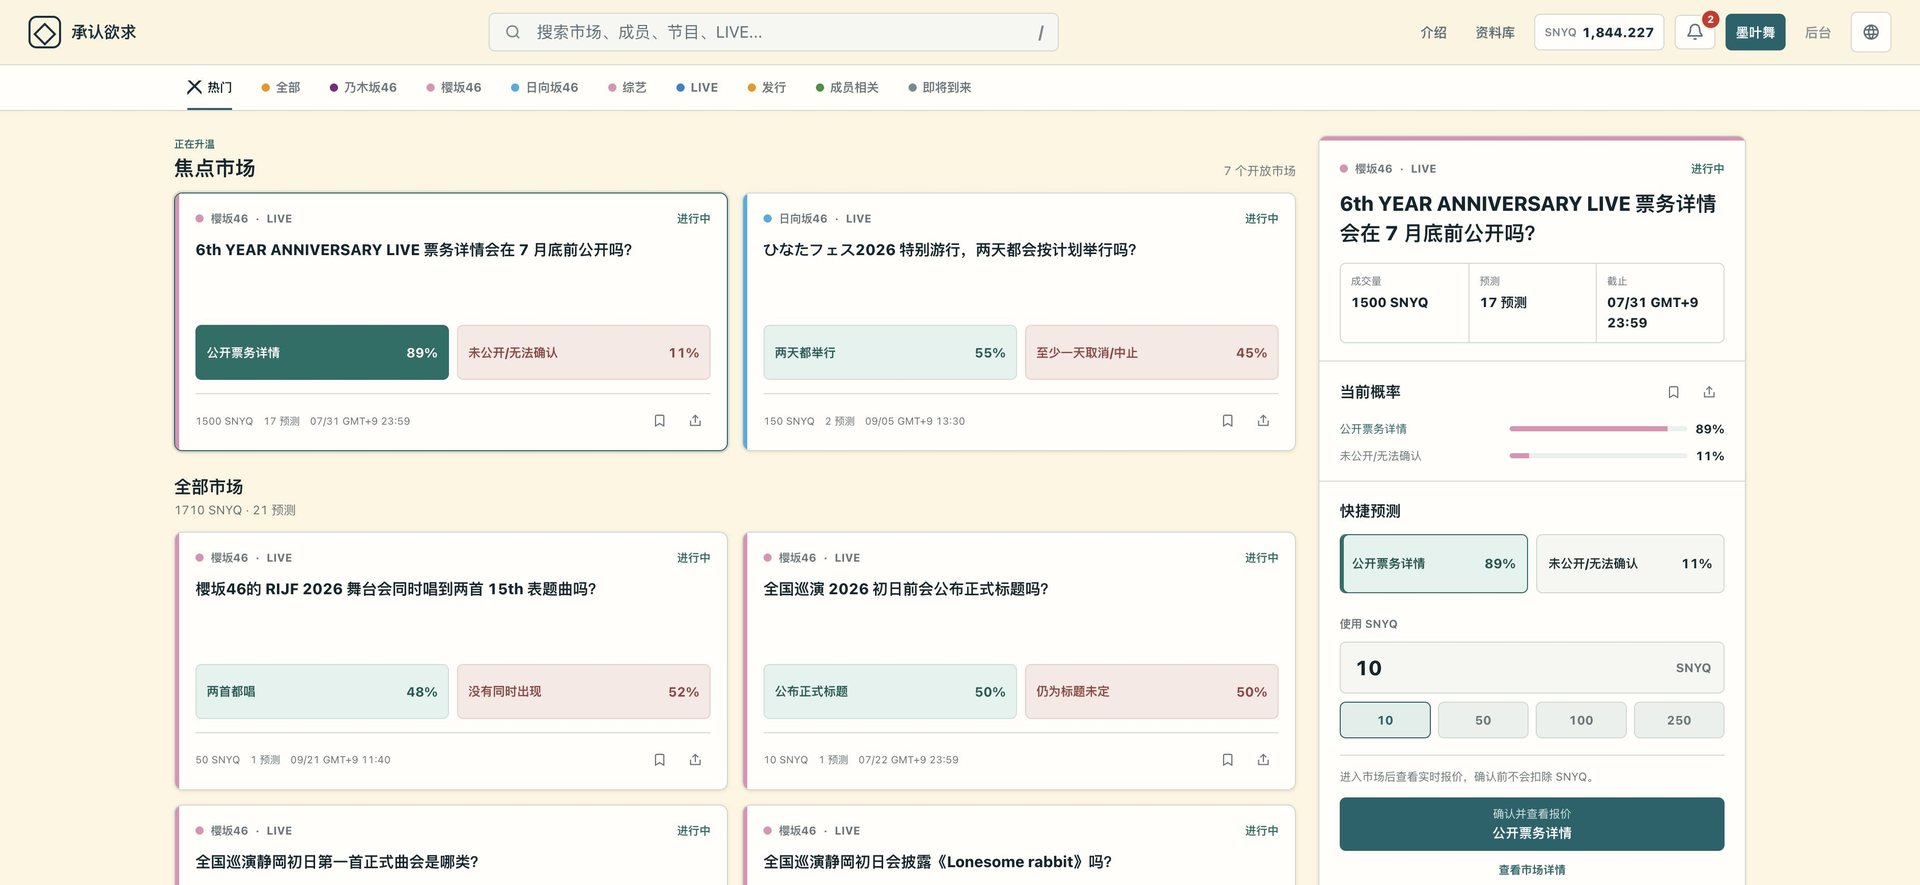This screenshot has height=885, width=1920.
Task: Share the market from 当前概率 panel
Action: [x=1709, y=392]
